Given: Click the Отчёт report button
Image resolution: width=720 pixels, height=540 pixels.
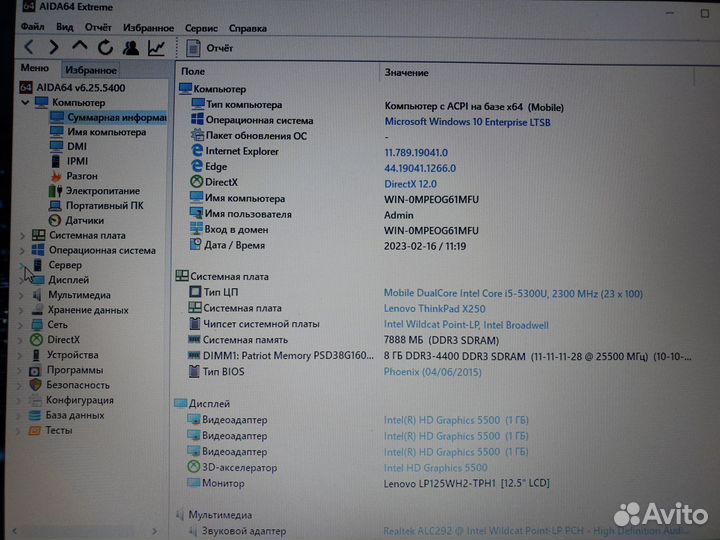Looking at the screenshot, I should tap(210, 48).
